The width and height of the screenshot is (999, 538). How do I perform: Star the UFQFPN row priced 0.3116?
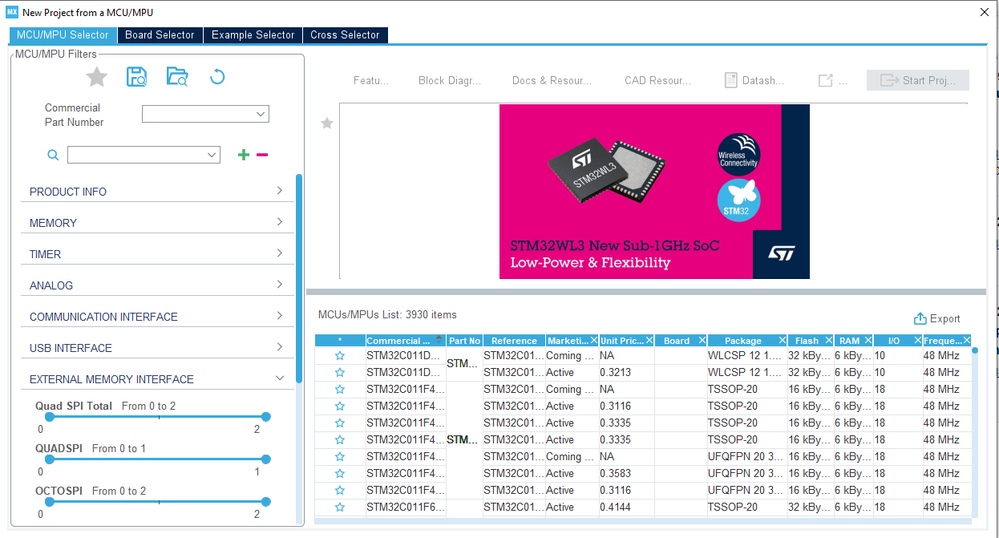[340, 491]
